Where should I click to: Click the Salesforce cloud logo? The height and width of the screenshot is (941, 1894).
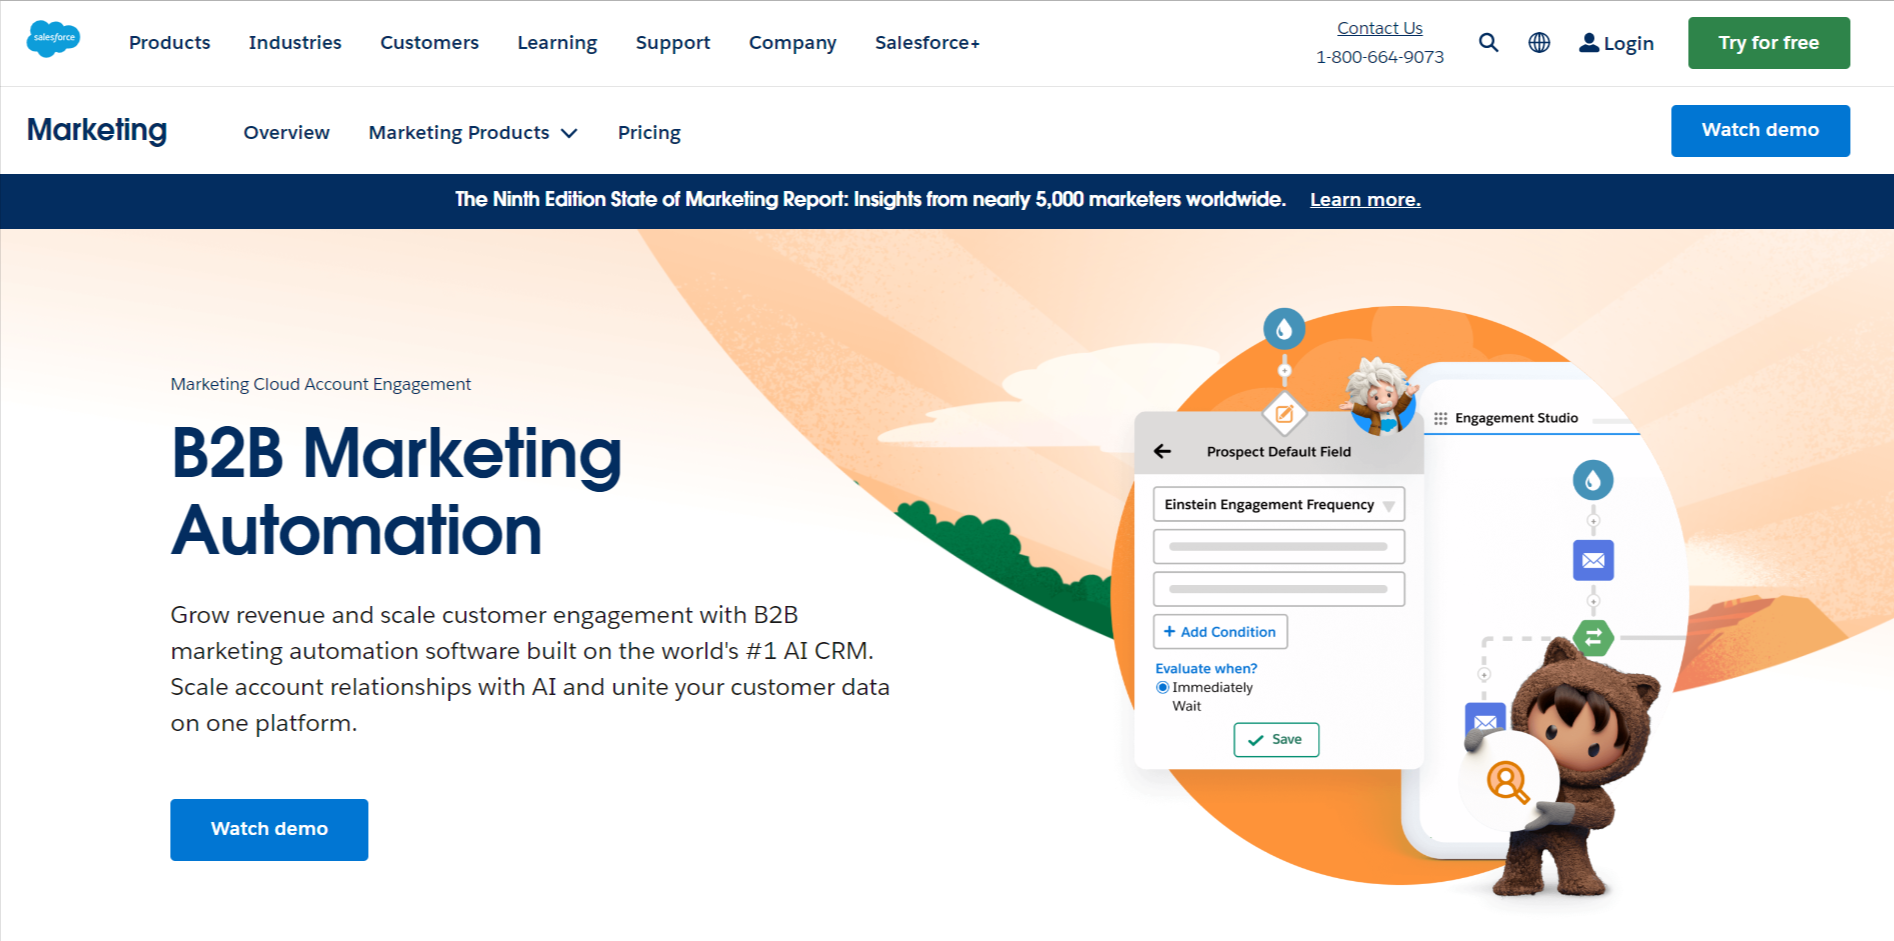click(53, 39)
